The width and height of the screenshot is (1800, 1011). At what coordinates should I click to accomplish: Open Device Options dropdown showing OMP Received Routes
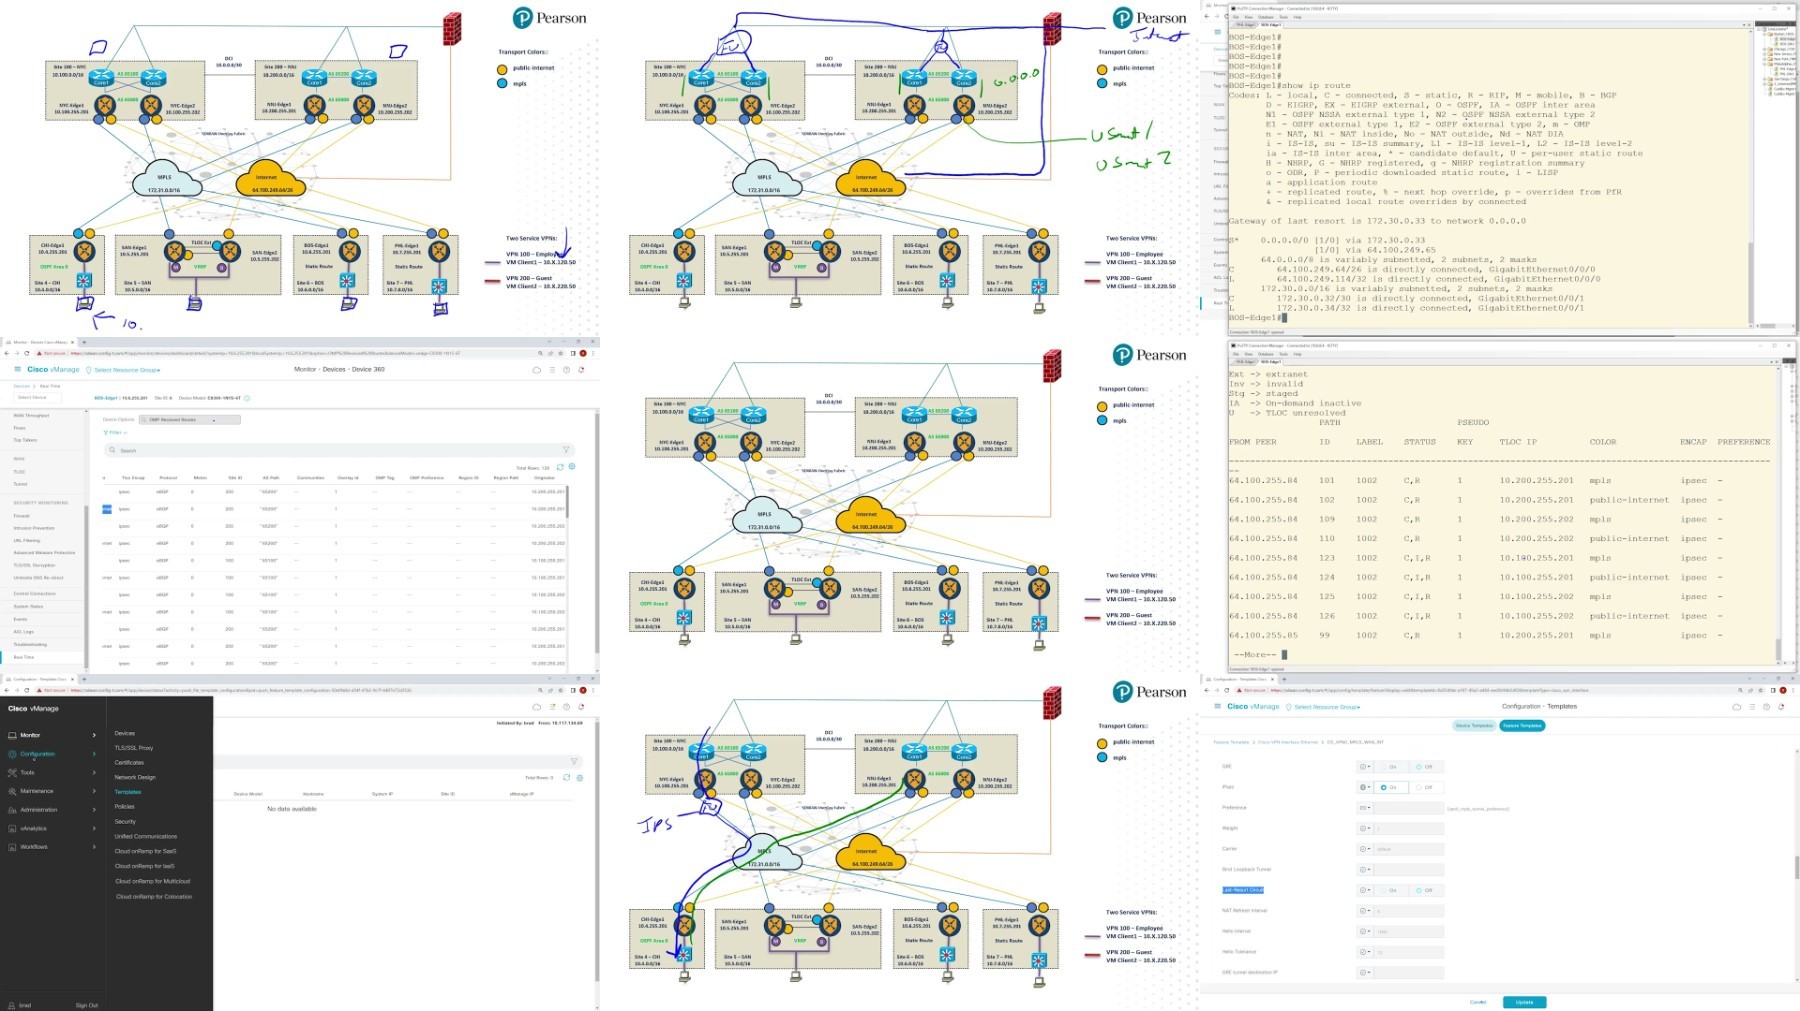tap(190, 420)
